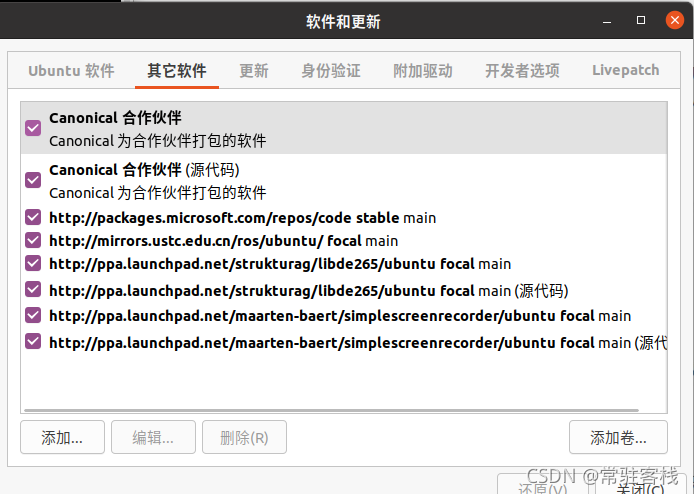The width and height of the screenshot is (694, 494).
Task: Select the 'Canonical 合作伙伴 (源代码)' row text
Action: pos(144,170)
